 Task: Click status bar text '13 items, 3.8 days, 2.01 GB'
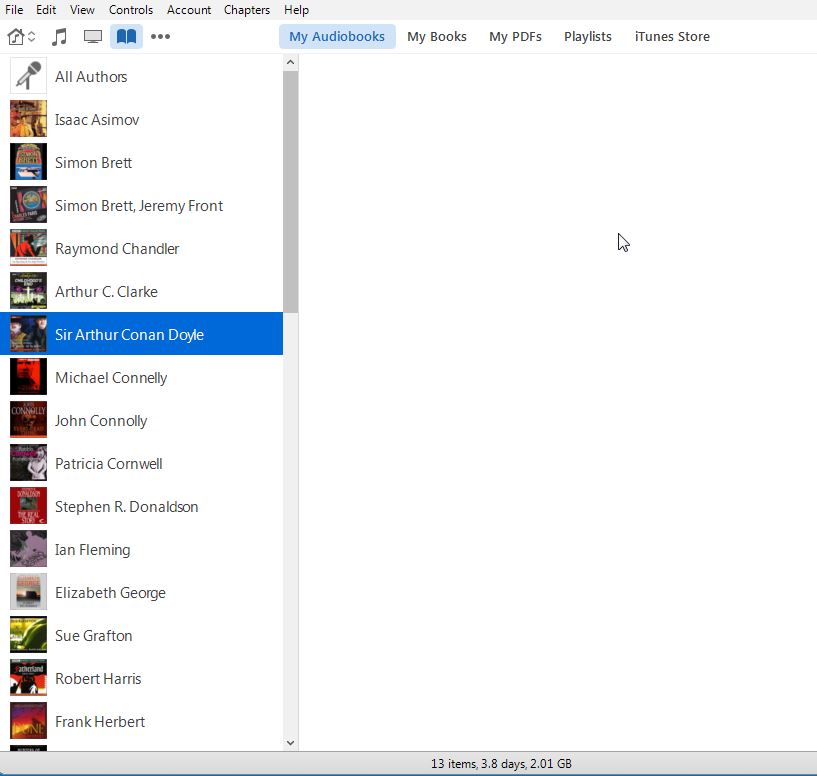[x=501, y=763]
